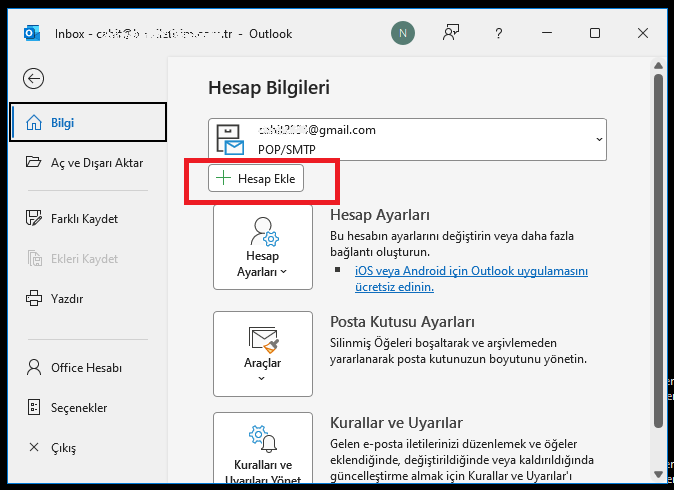Open Seçenekler from the sidebar
674x490 pixels.
click(x=88, y=407)
